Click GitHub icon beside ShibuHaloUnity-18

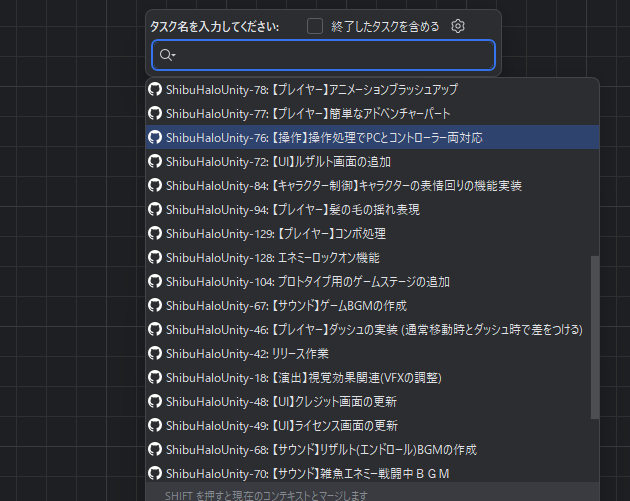(x=155, y=378)
